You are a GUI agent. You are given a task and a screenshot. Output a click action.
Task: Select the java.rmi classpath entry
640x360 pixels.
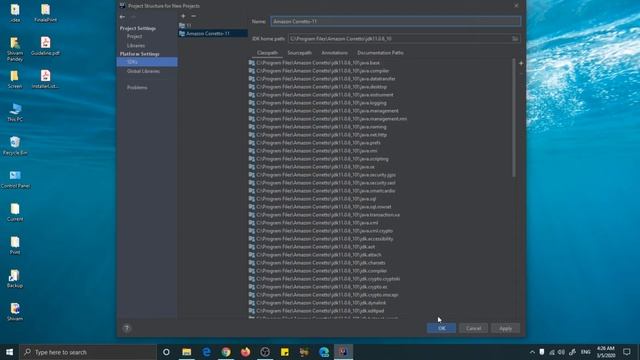coord(313,151)
